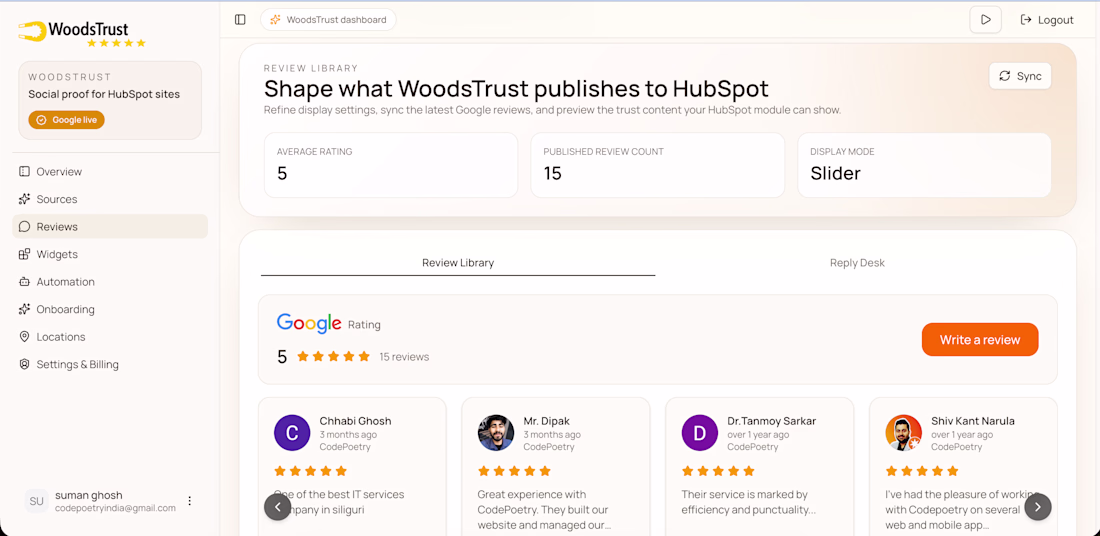The height and width of the screenshot is (536, 1100).
Task: Open Settings & Billing in the sidebar
Action: tap(110, 364)
